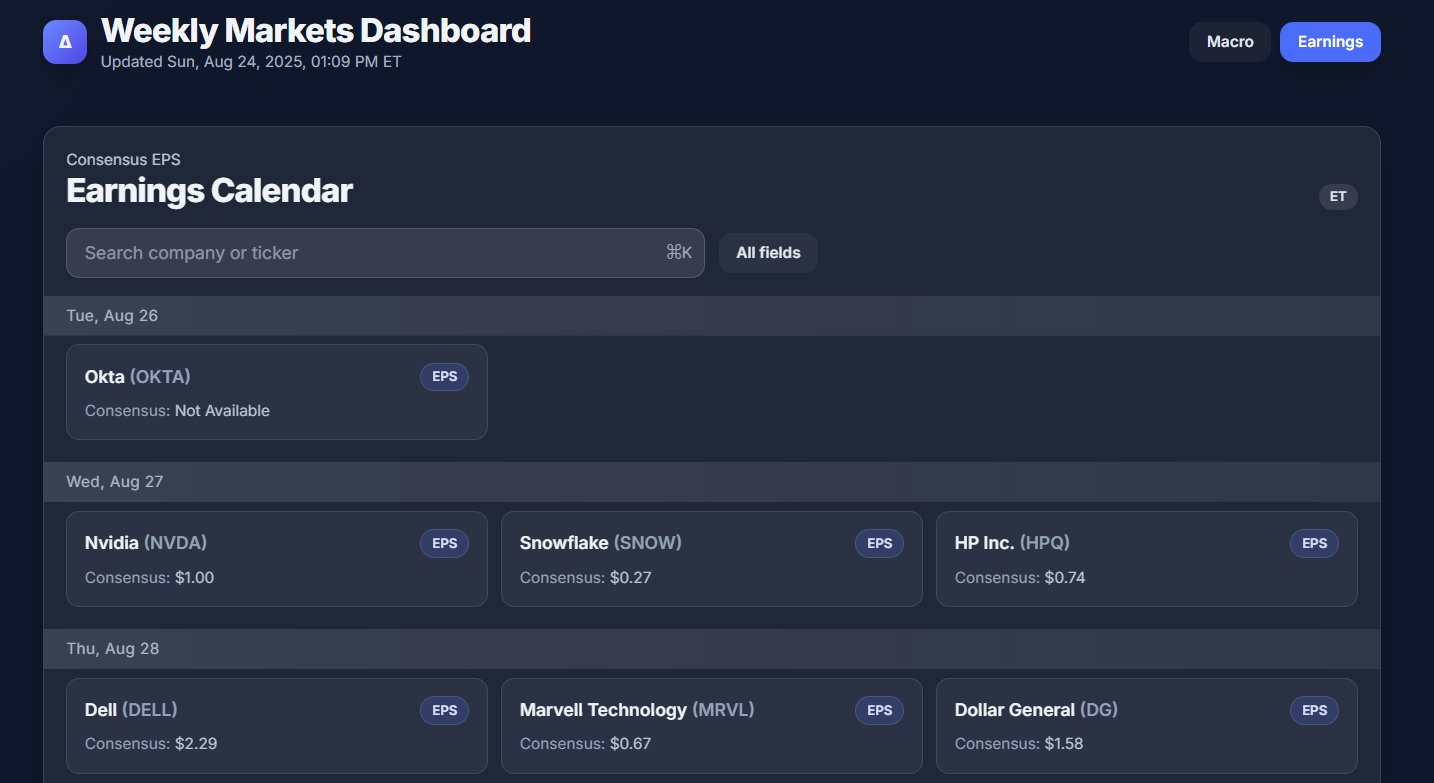Viewport: 1434px width, 783px height.
Task: Open the Nvidia (NVDA) card
Action: pos(277,559)
